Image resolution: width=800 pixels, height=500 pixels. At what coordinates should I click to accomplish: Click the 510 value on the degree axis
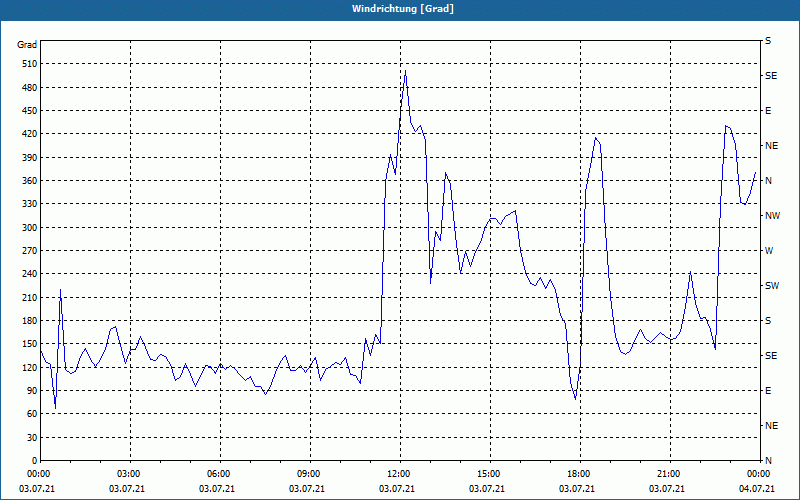30,64
